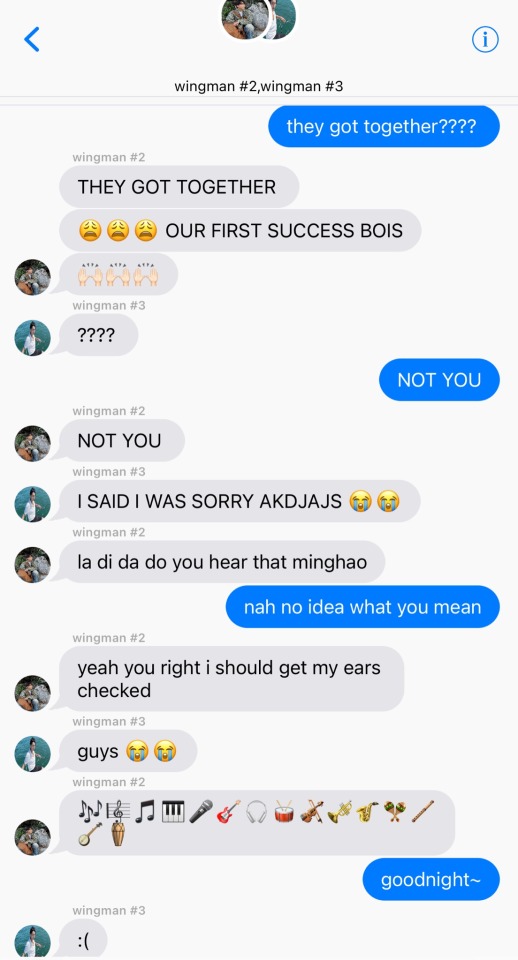
Task: Tap the raised hands emoji message
Action: (118, 275)
